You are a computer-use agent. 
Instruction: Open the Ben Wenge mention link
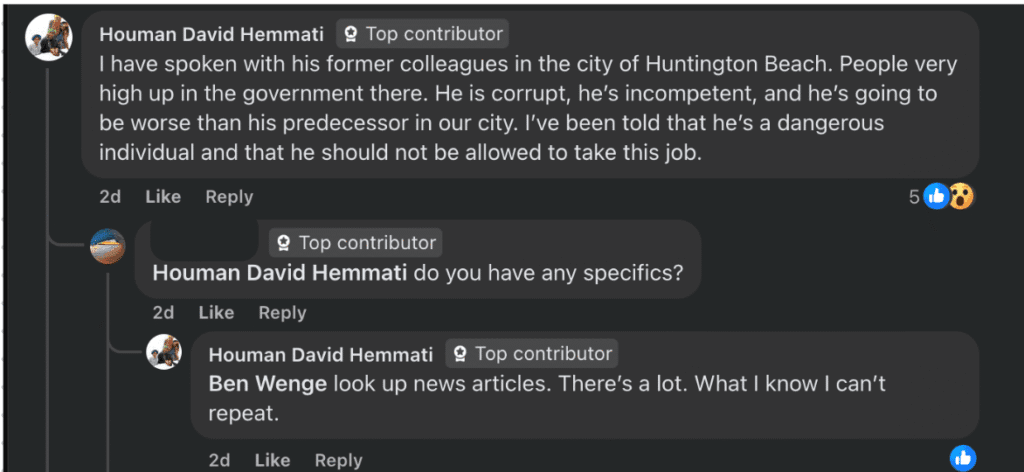coord(267,383)
